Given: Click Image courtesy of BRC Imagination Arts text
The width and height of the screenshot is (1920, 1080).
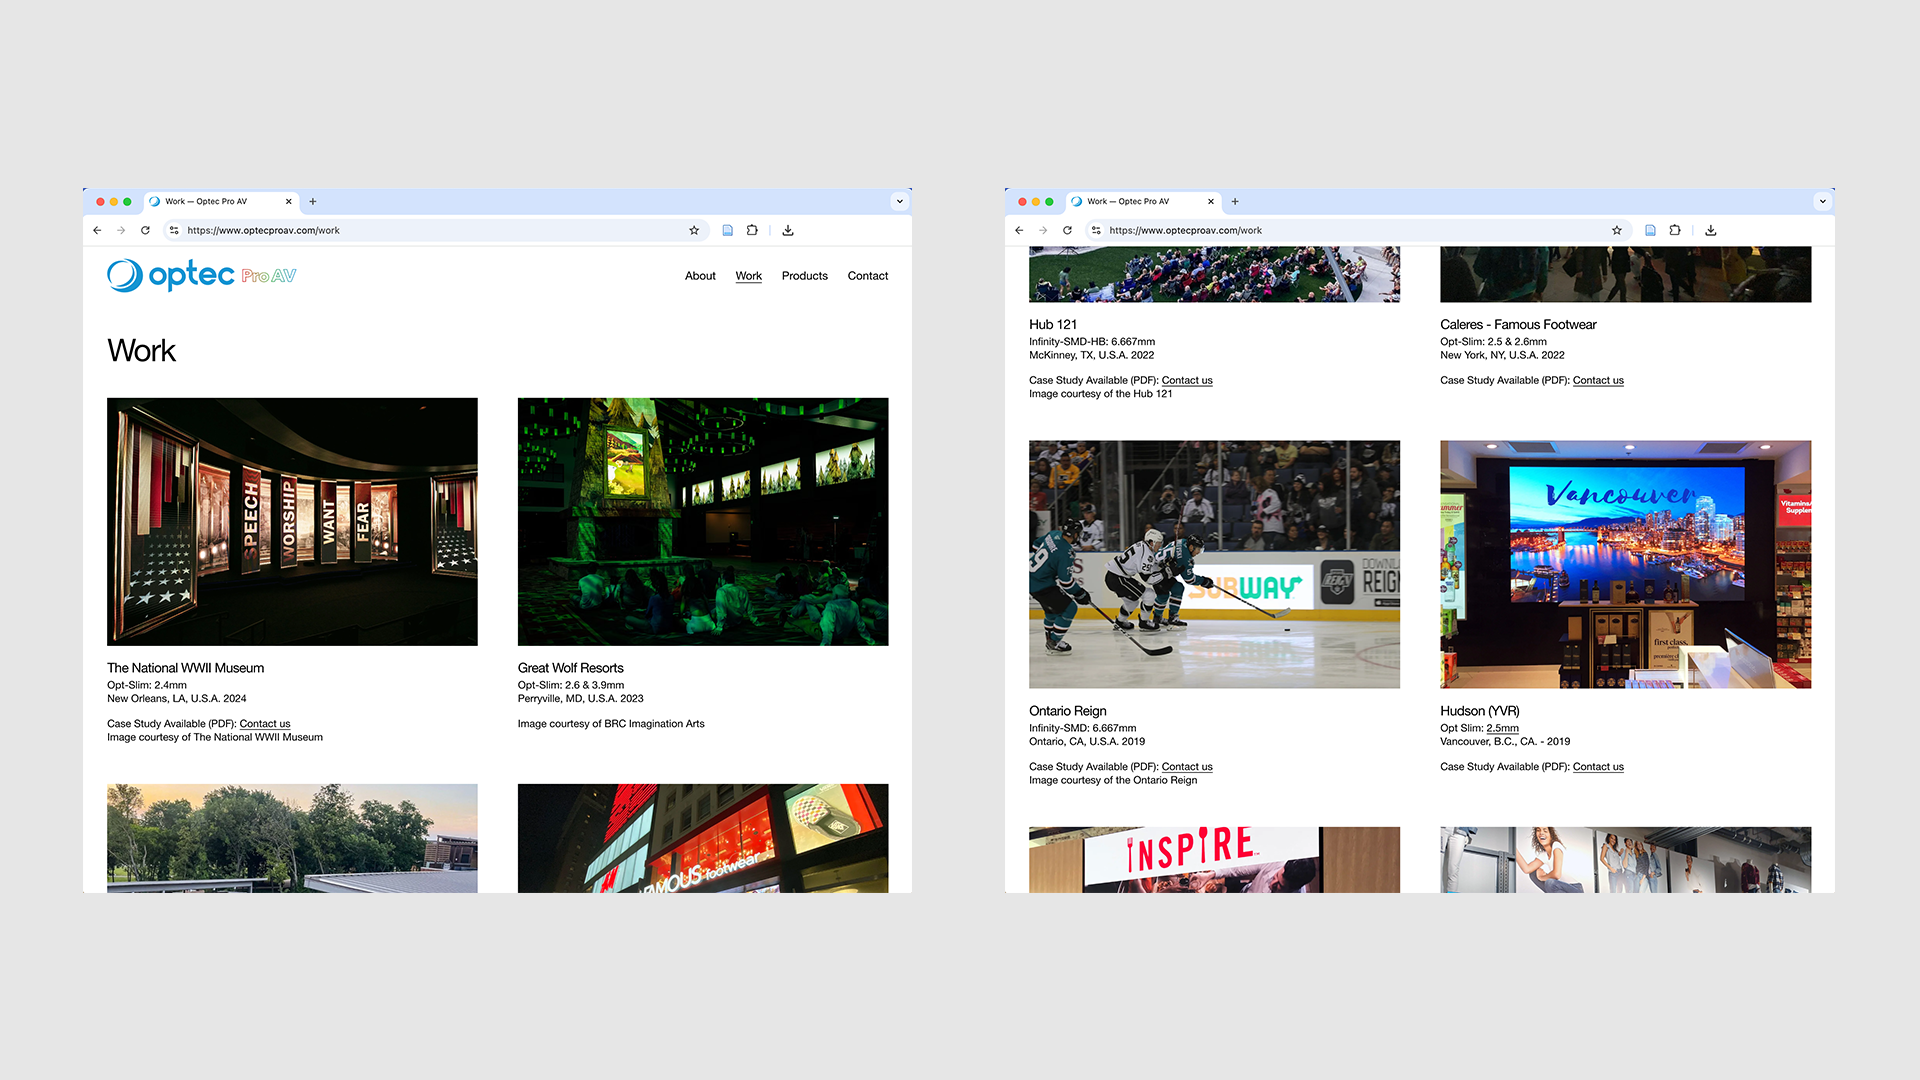Looking at the screenshot, I should pyautogui.click(x=611, y=724).
